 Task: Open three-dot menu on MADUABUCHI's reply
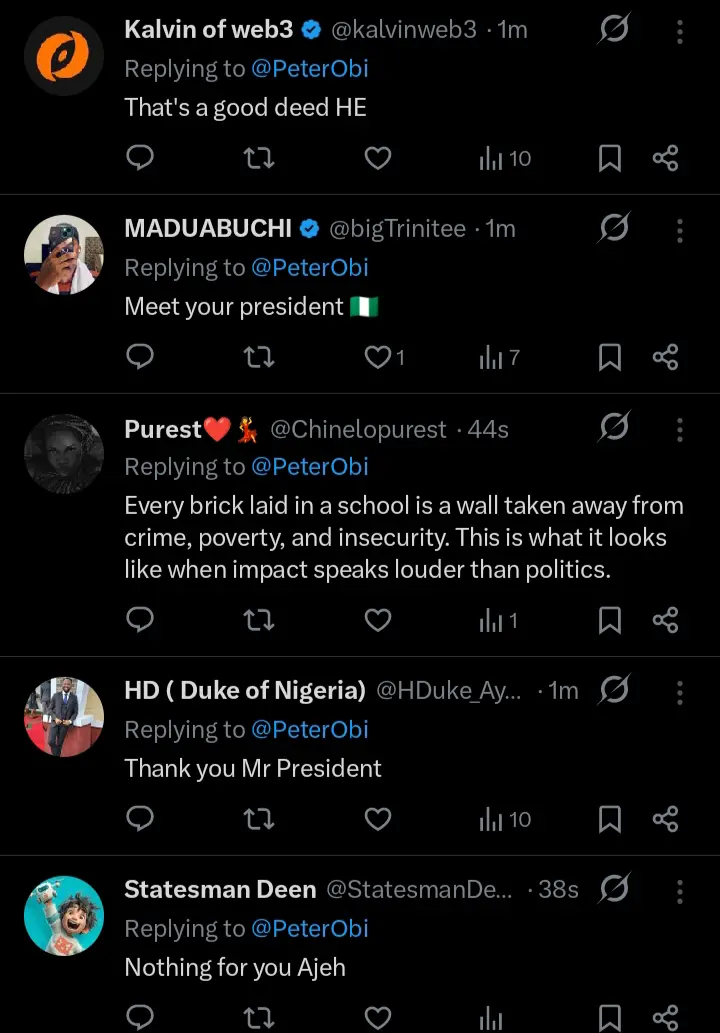pos(680,230)
